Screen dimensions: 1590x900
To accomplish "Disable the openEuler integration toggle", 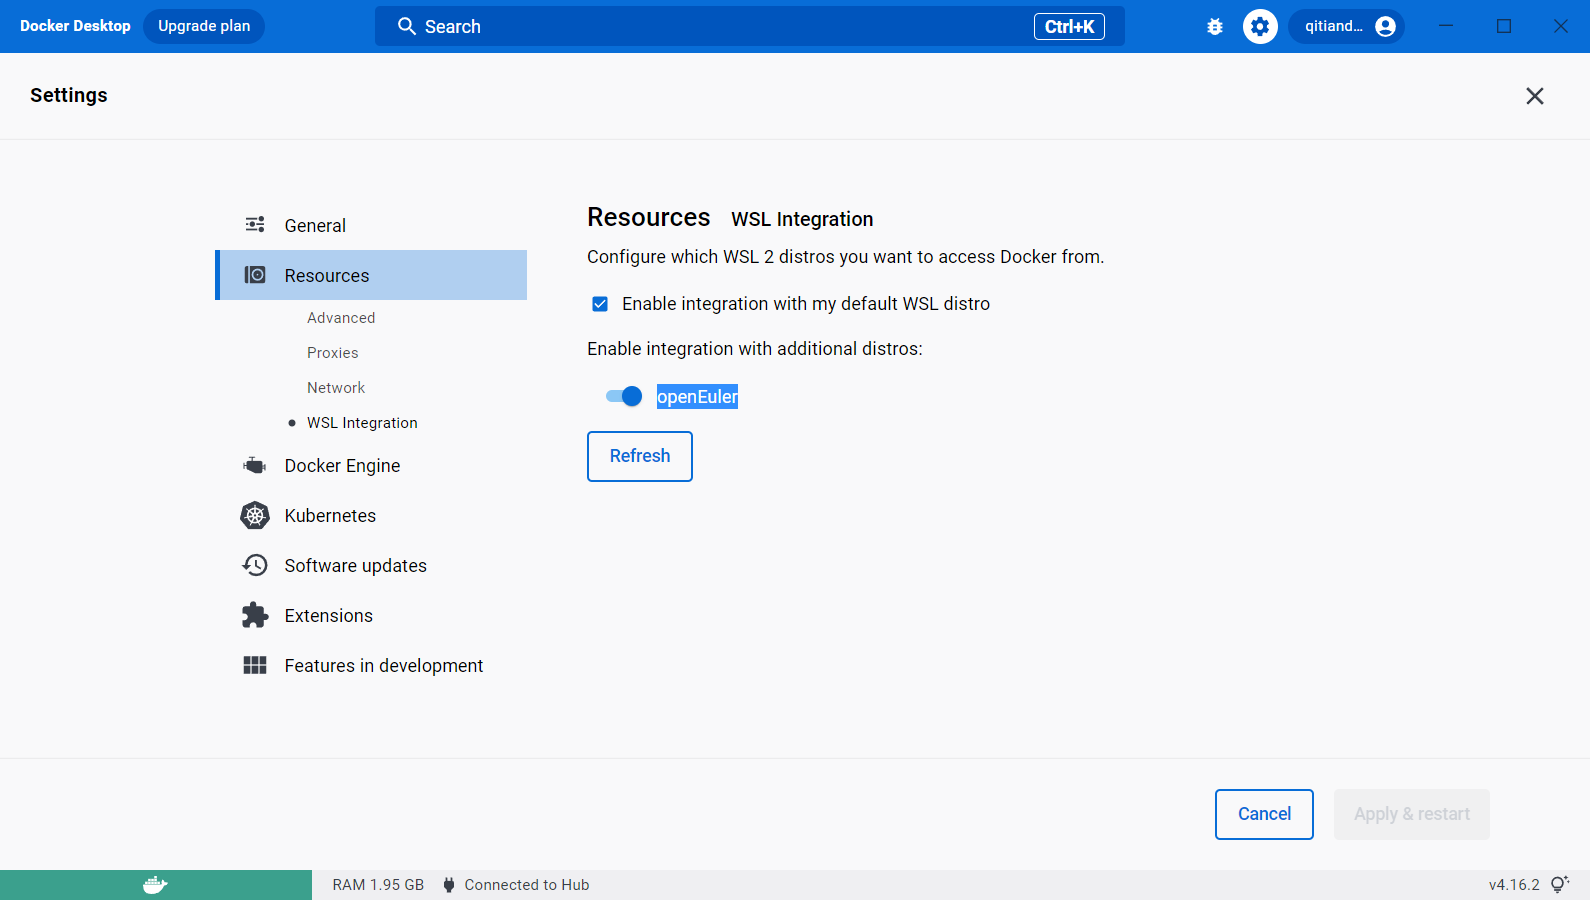I will tap(624, 396).
